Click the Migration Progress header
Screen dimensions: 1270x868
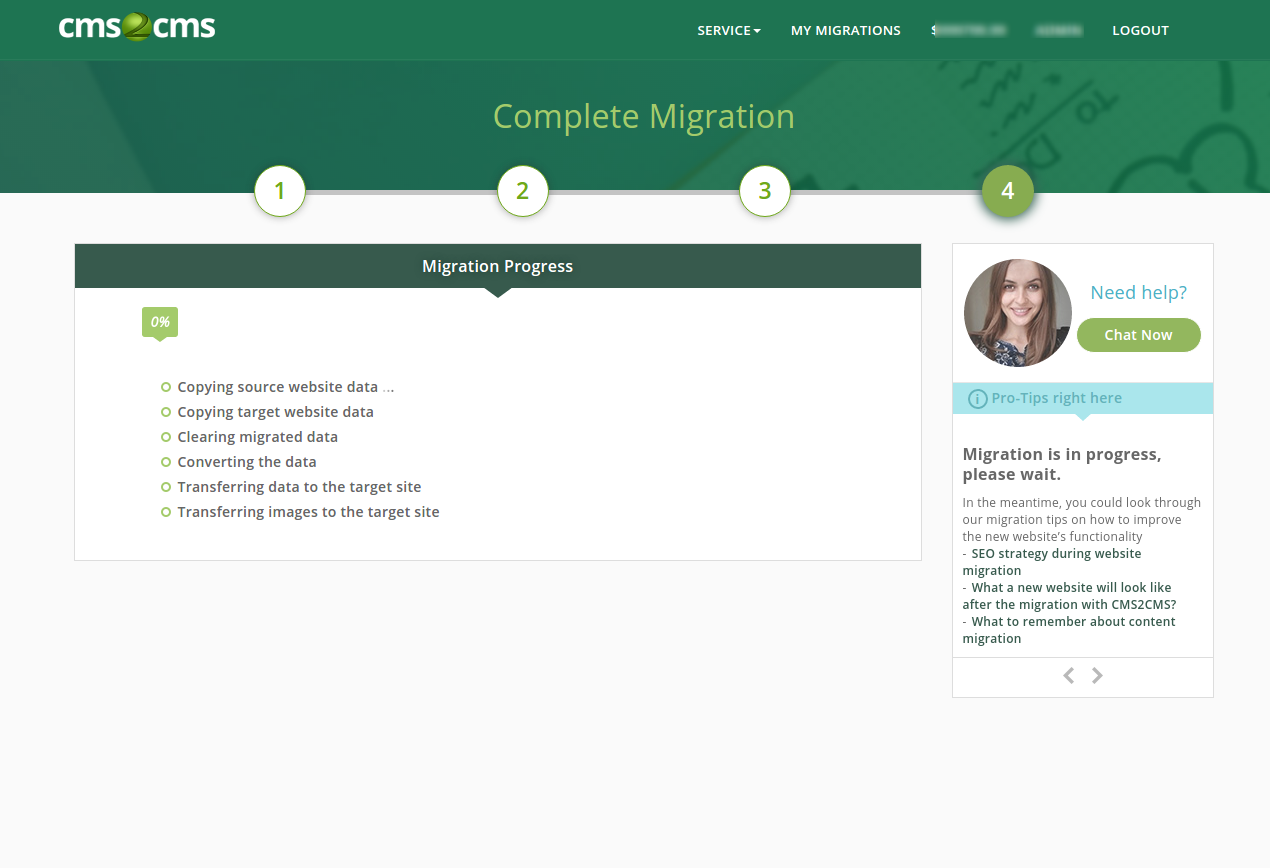tap(498, 266)
